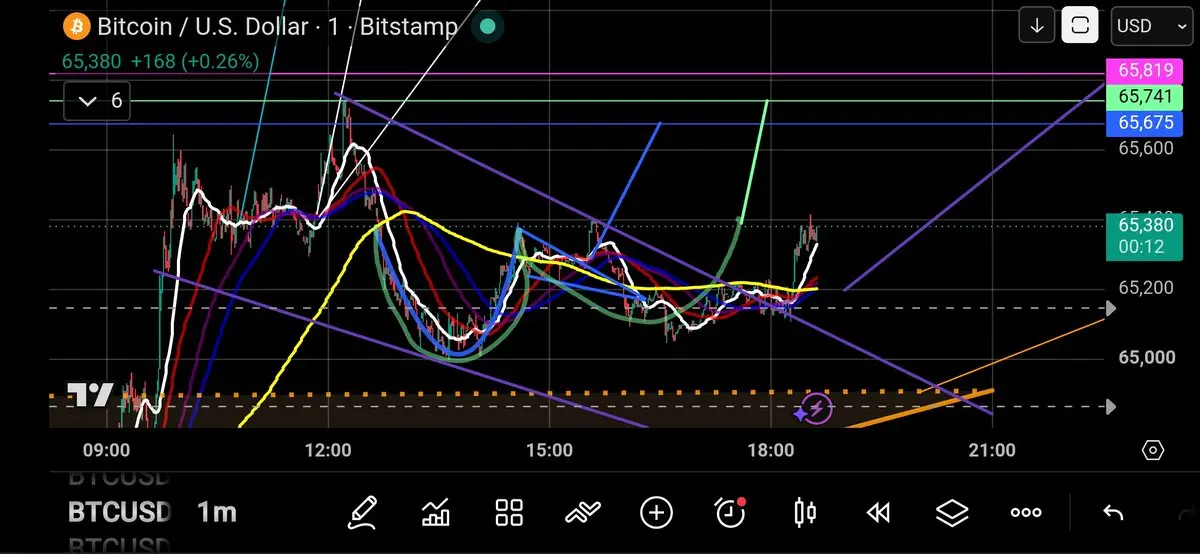The height and width of the screenshot is (554, 1200).
Task: Toggle the rounded-square fullscreen button
Action: tap(1080, 26)
